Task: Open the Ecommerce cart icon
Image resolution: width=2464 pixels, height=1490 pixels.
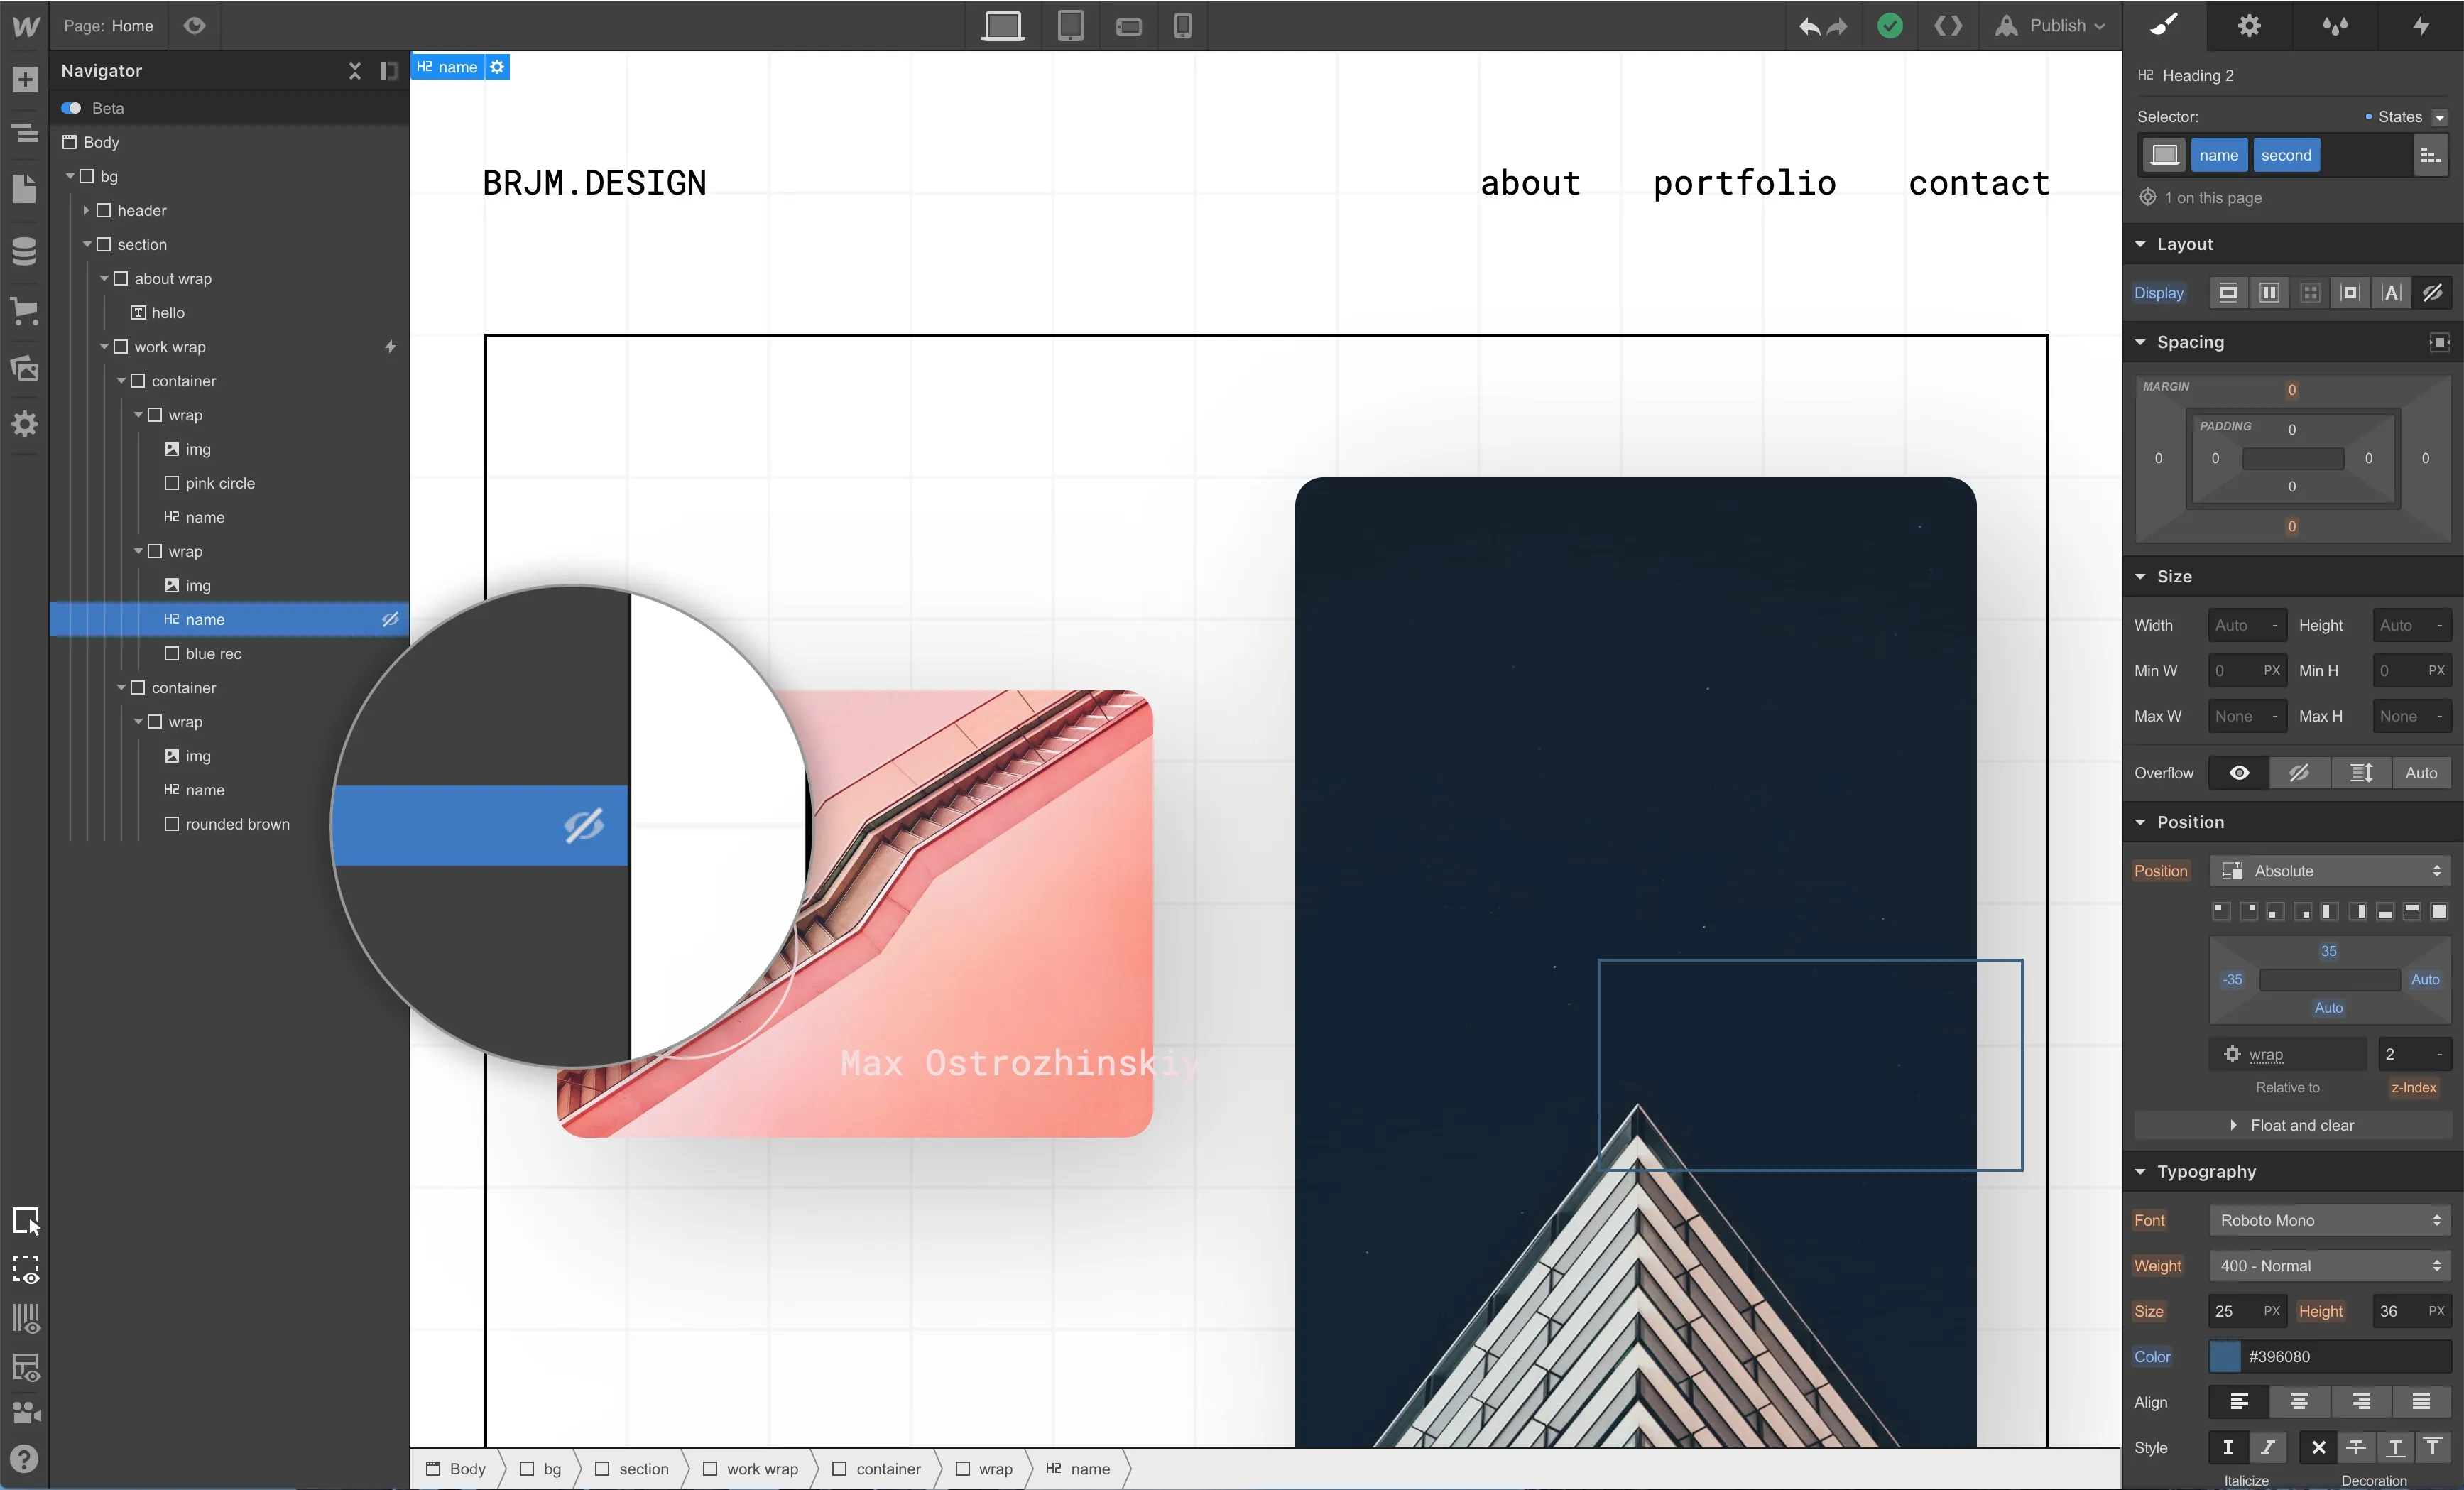Action: coord(25,310)
